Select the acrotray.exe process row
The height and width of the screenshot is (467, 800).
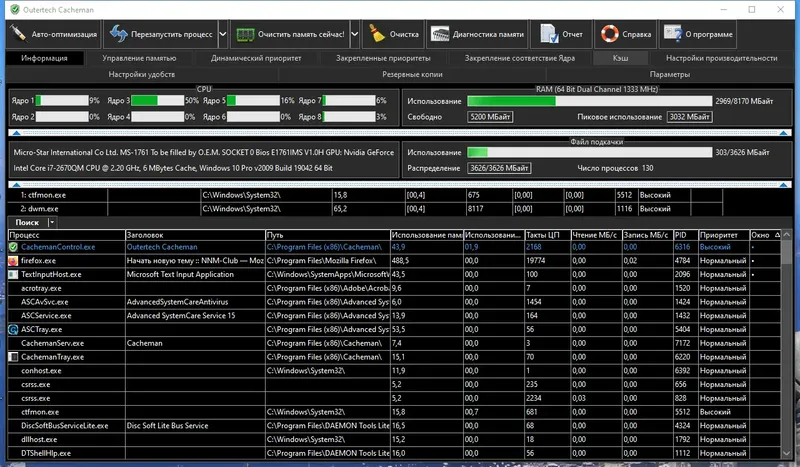point(394,288)
